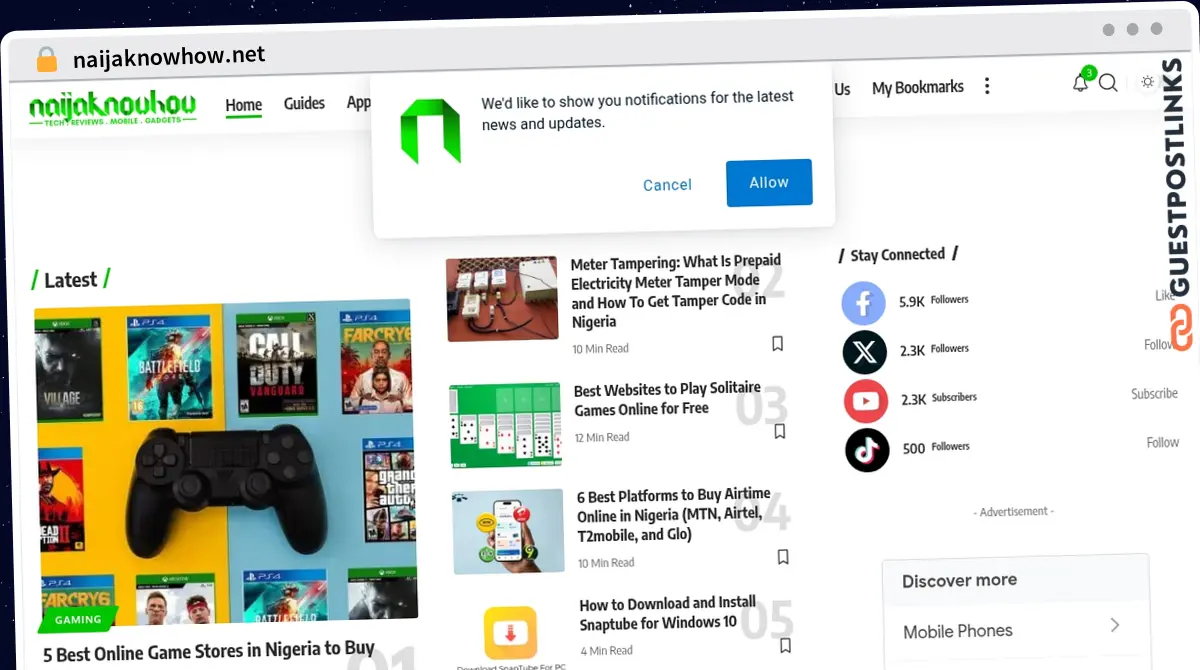Expand the Mobile Phones chevron
The image size is (1200, 670).
click(1115, 626)
